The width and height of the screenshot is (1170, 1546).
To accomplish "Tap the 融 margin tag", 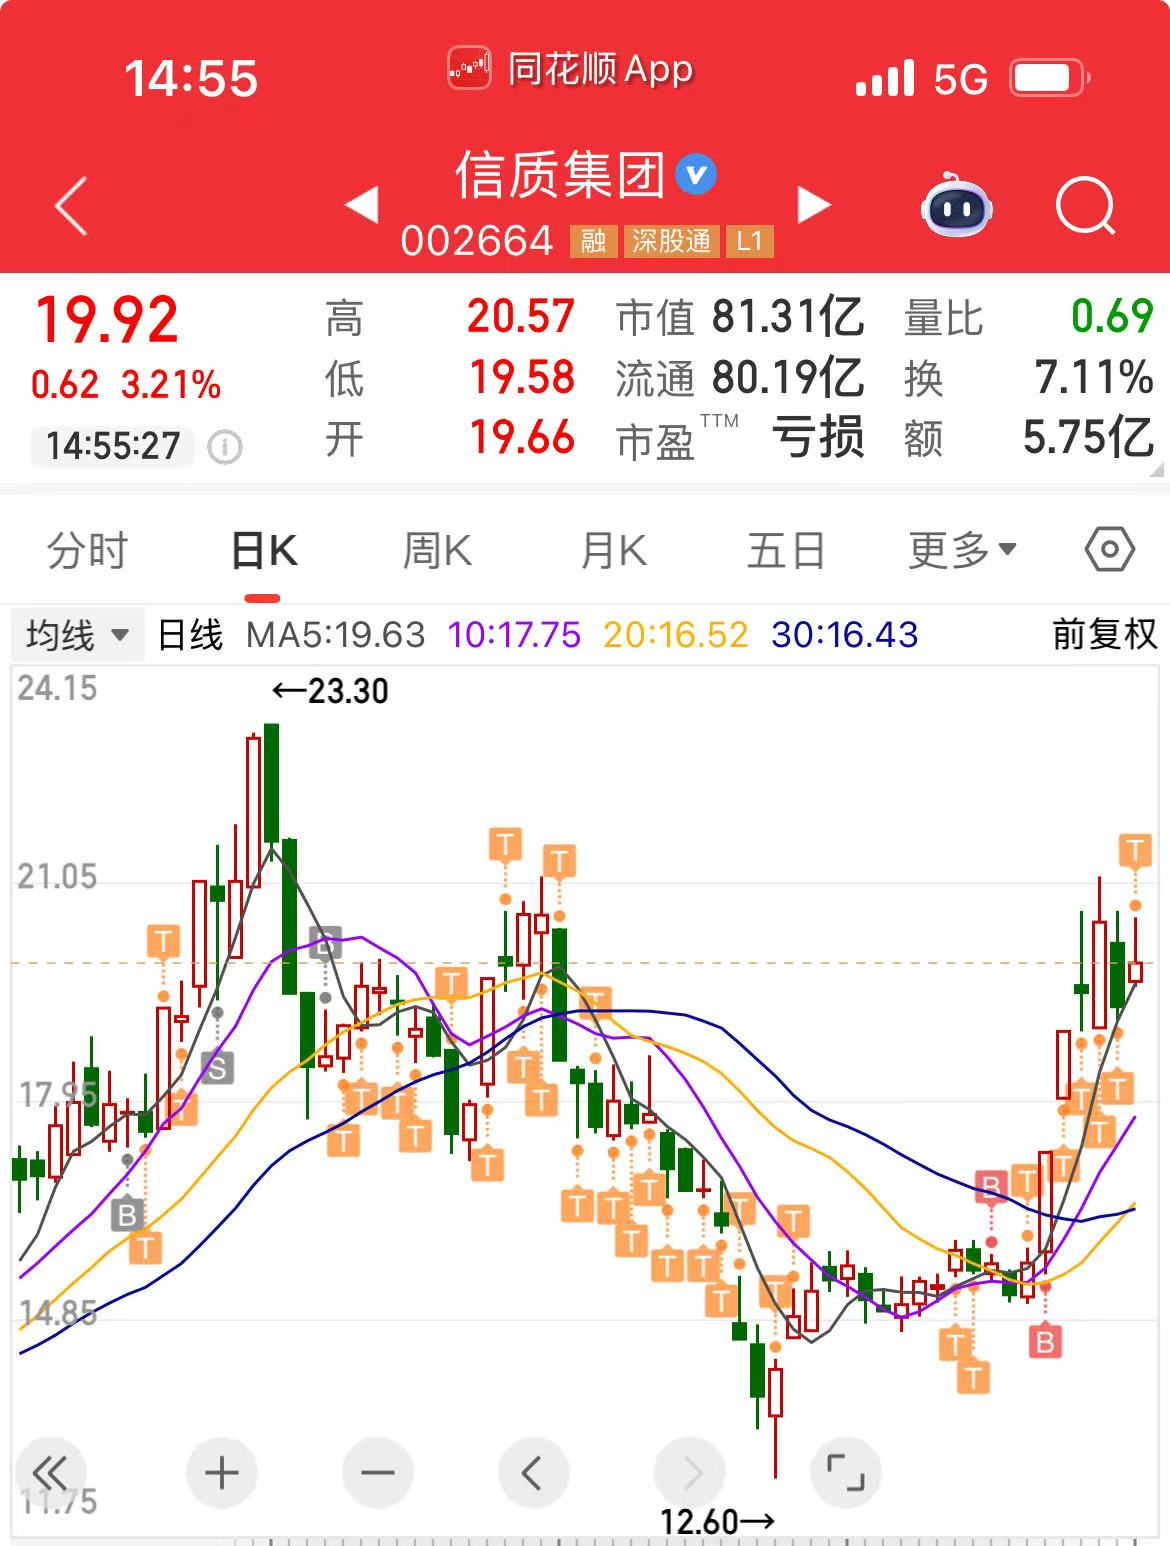I will [x=594, y=241].
